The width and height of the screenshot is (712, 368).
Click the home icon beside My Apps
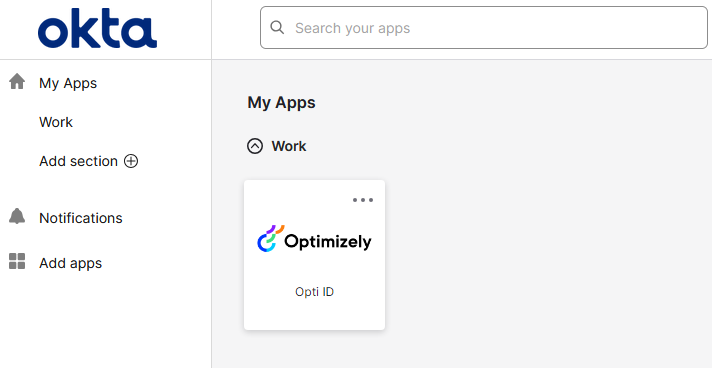click(x=17, y=82)
